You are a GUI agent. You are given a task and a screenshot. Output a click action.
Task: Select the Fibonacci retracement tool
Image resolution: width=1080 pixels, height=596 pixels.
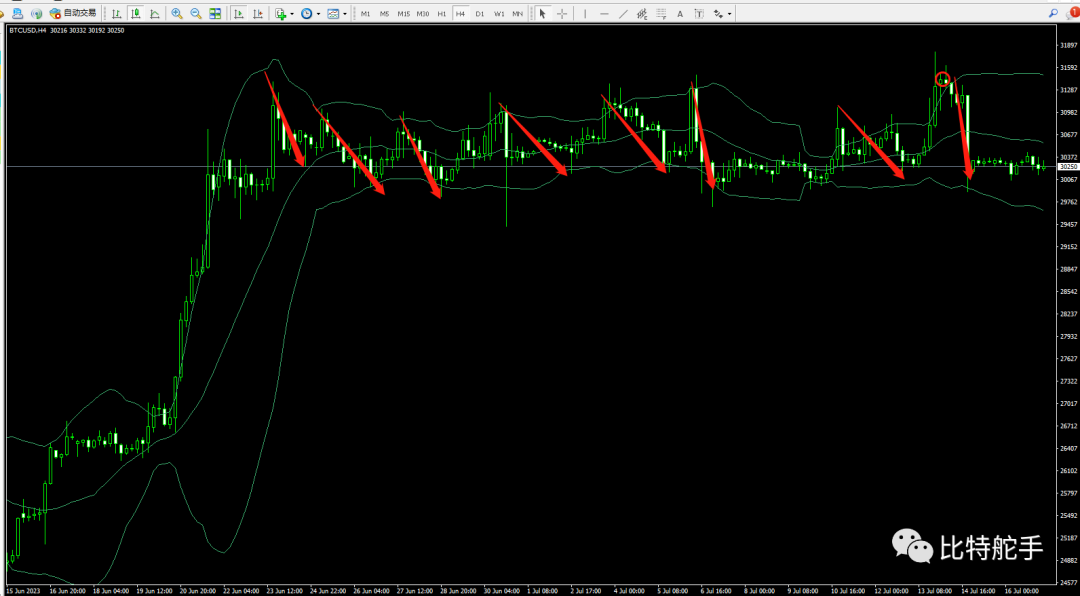tap(661, 13)
